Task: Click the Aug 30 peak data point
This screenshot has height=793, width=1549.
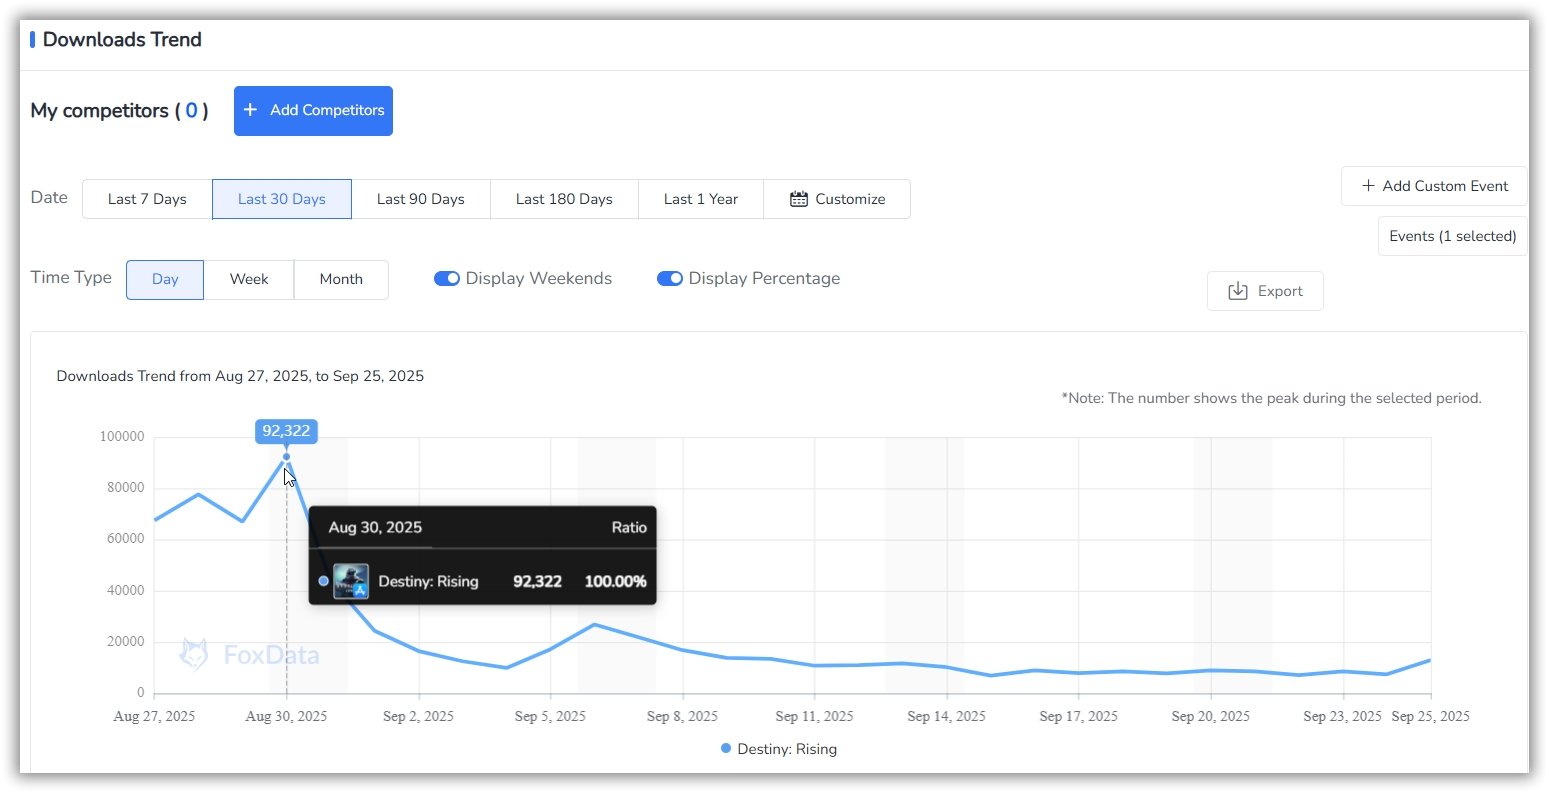Action: coord(286,457)
